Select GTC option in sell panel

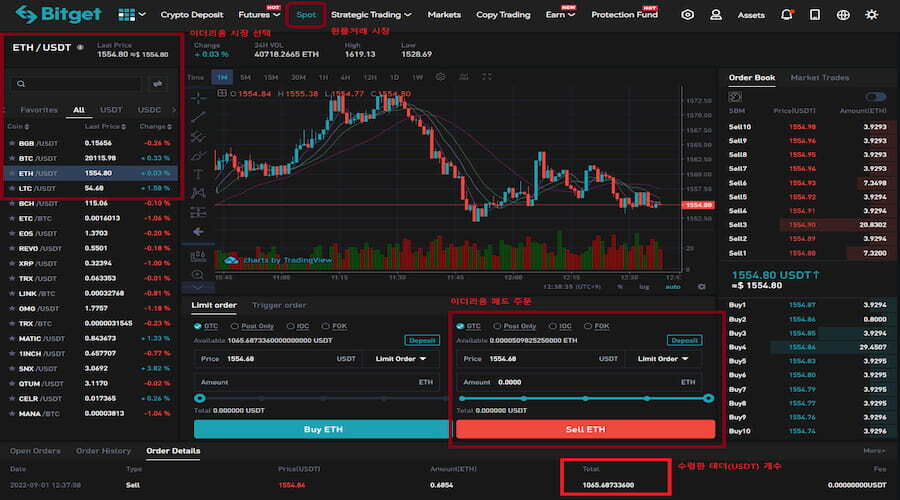(x=468, y=326)
